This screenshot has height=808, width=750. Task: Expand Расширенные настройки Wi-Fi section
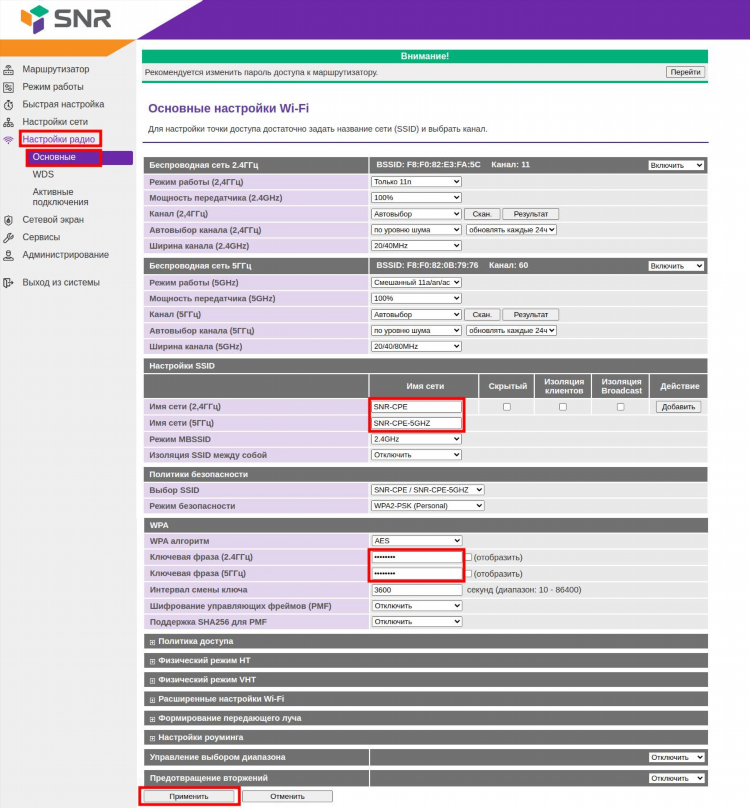[x=425, y=699]
